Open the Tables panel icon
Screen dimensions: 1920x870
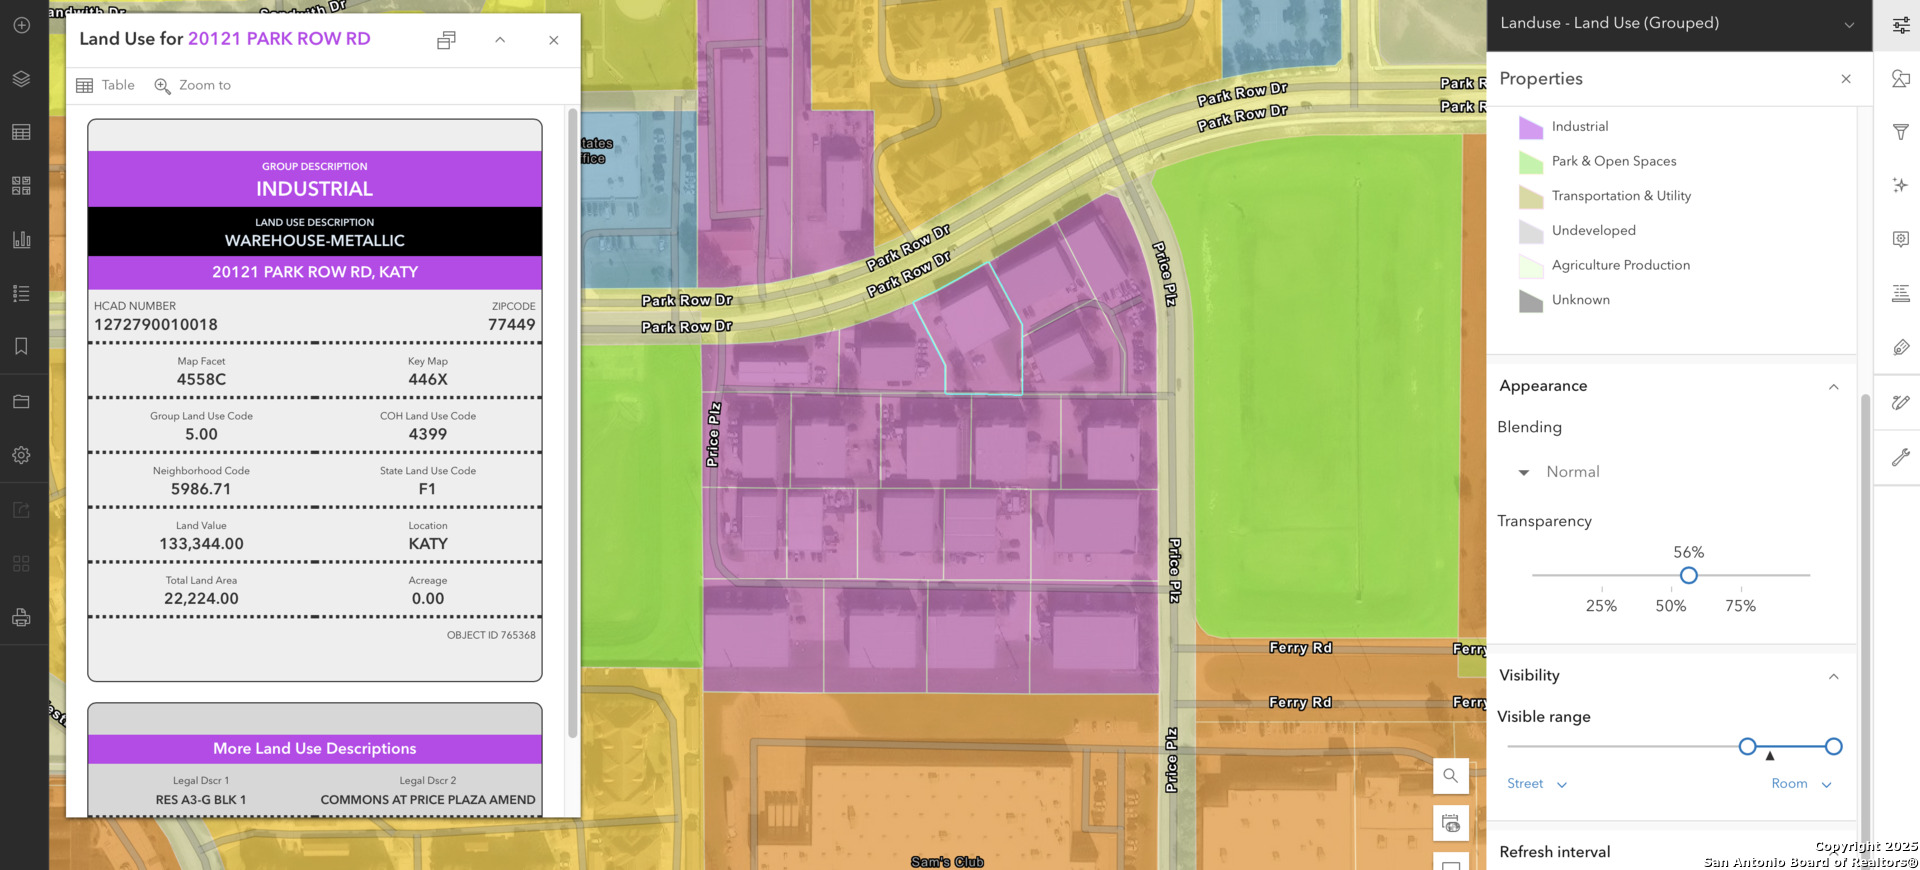21,132
